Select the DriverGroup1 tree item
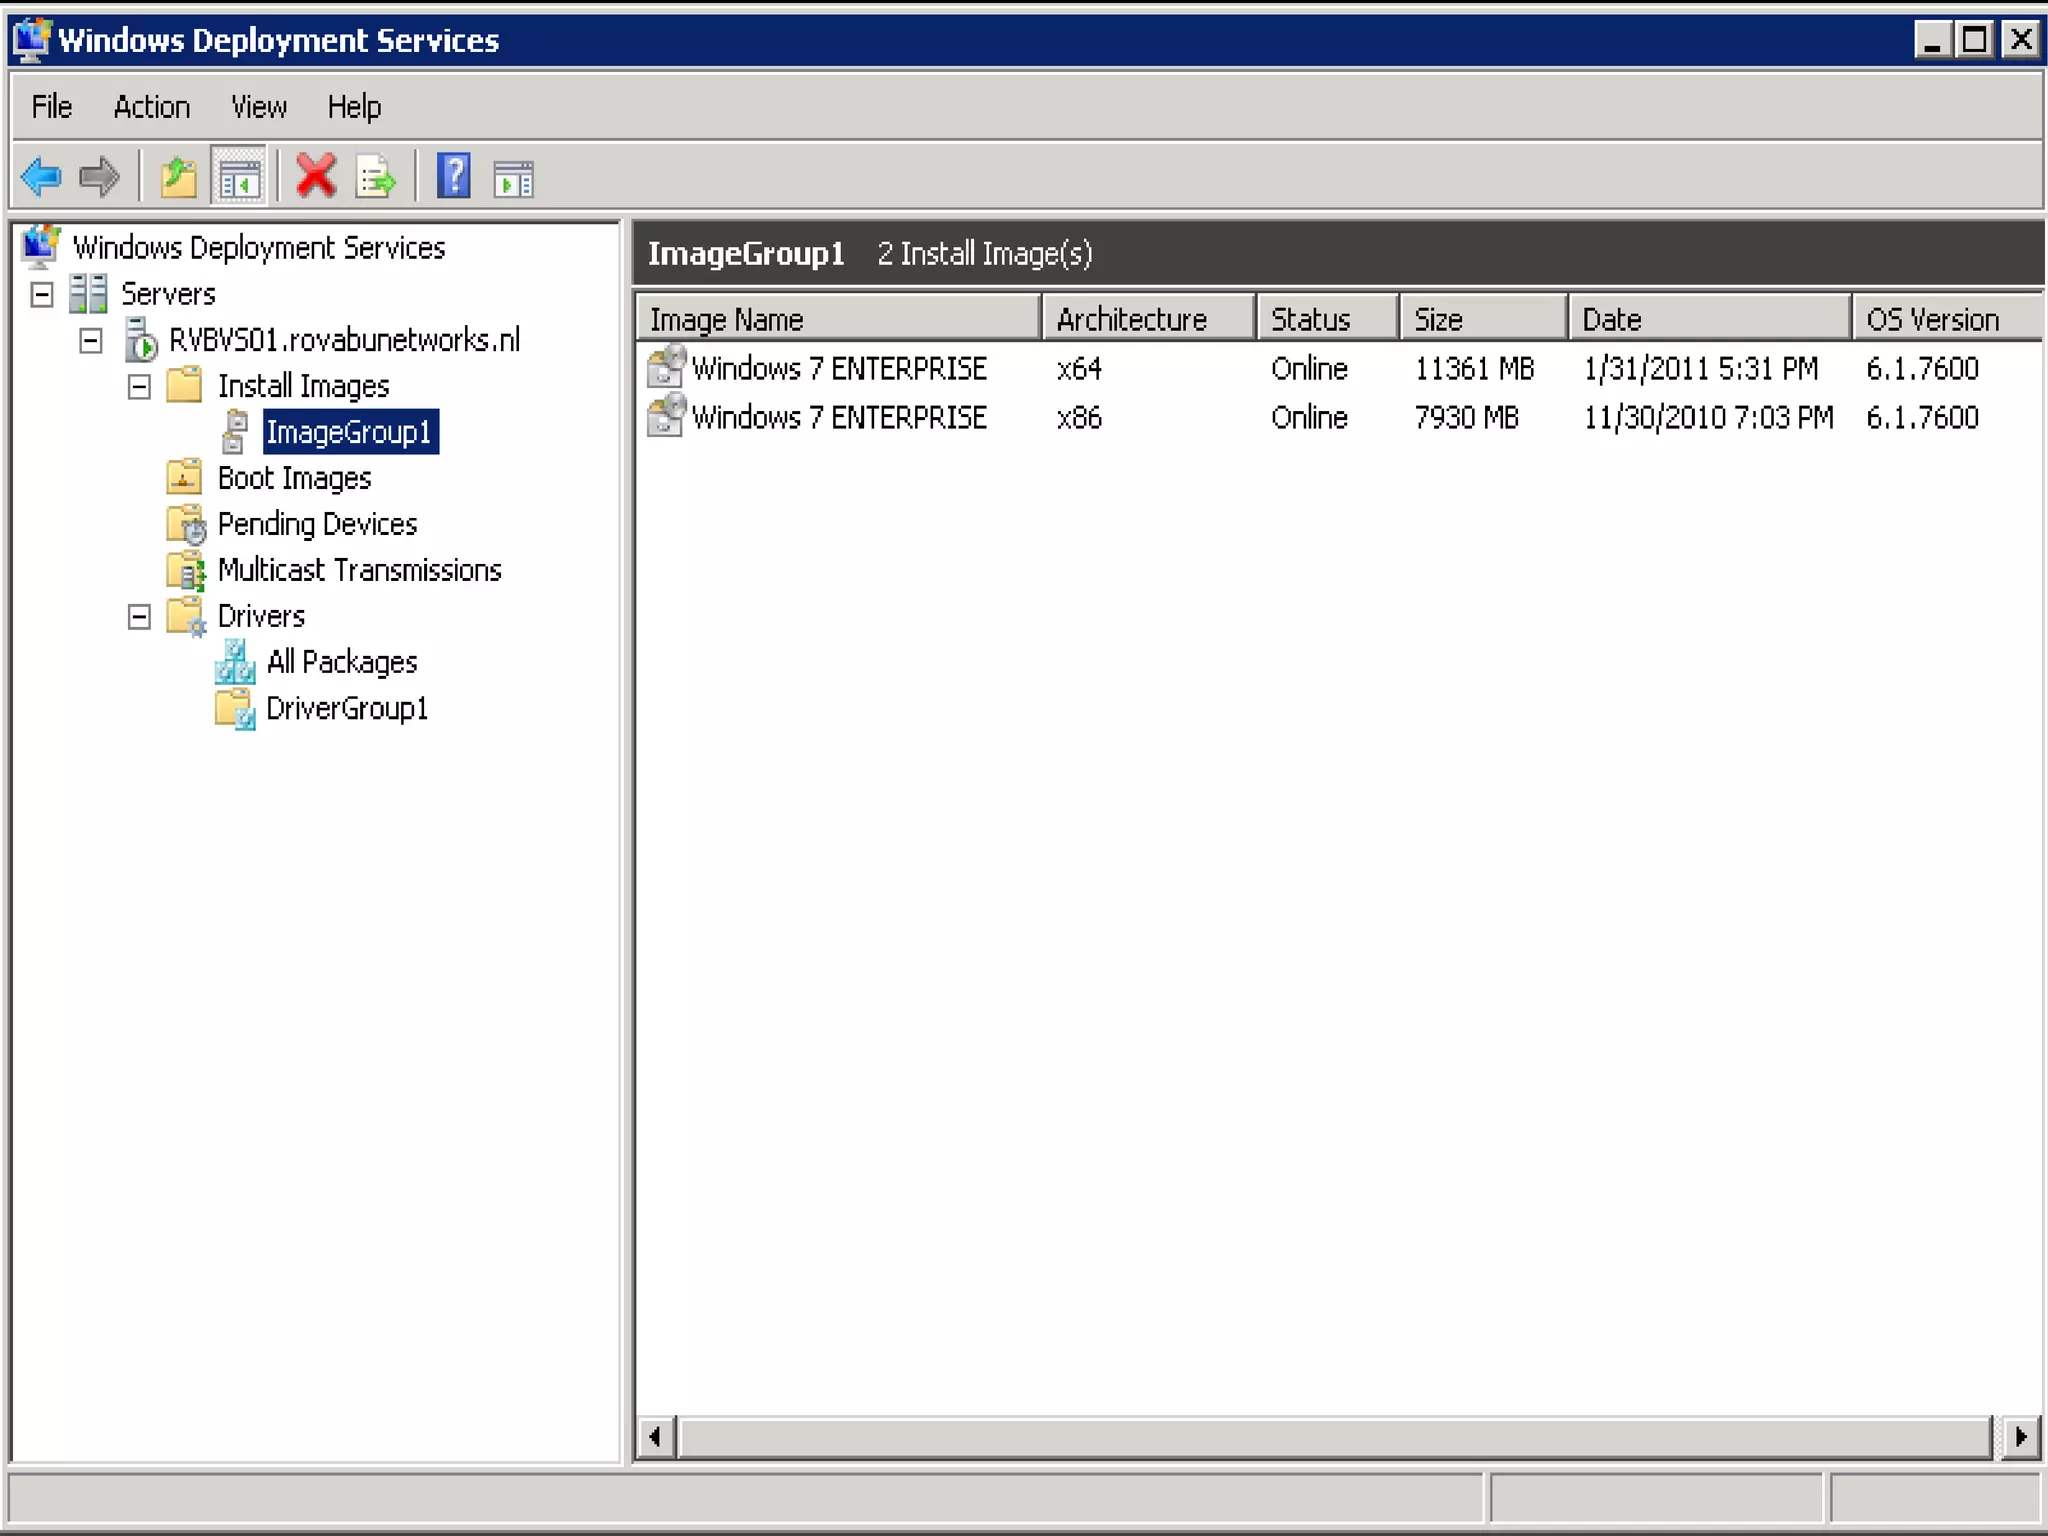This screenshot has height=1536, width=2048. click(346, 708)
